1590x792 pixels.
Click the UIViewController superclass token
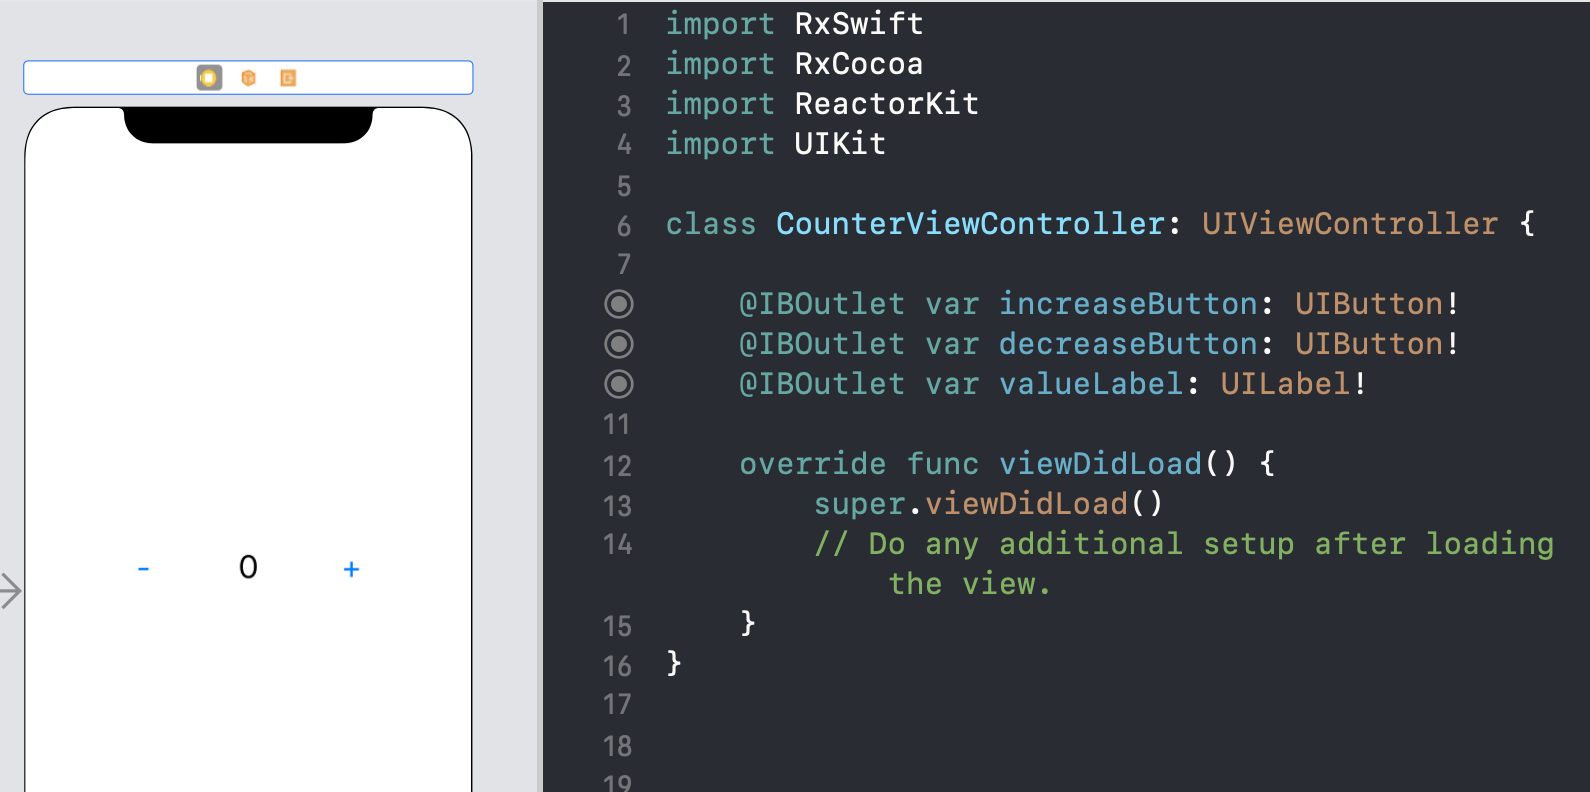coord(1350,223)
